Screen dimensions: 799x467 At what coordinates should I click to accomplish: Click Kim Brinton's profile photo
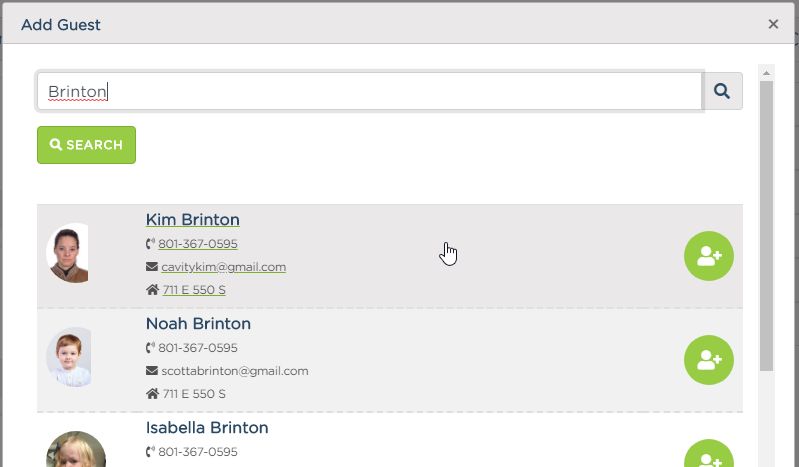[67, 253]
